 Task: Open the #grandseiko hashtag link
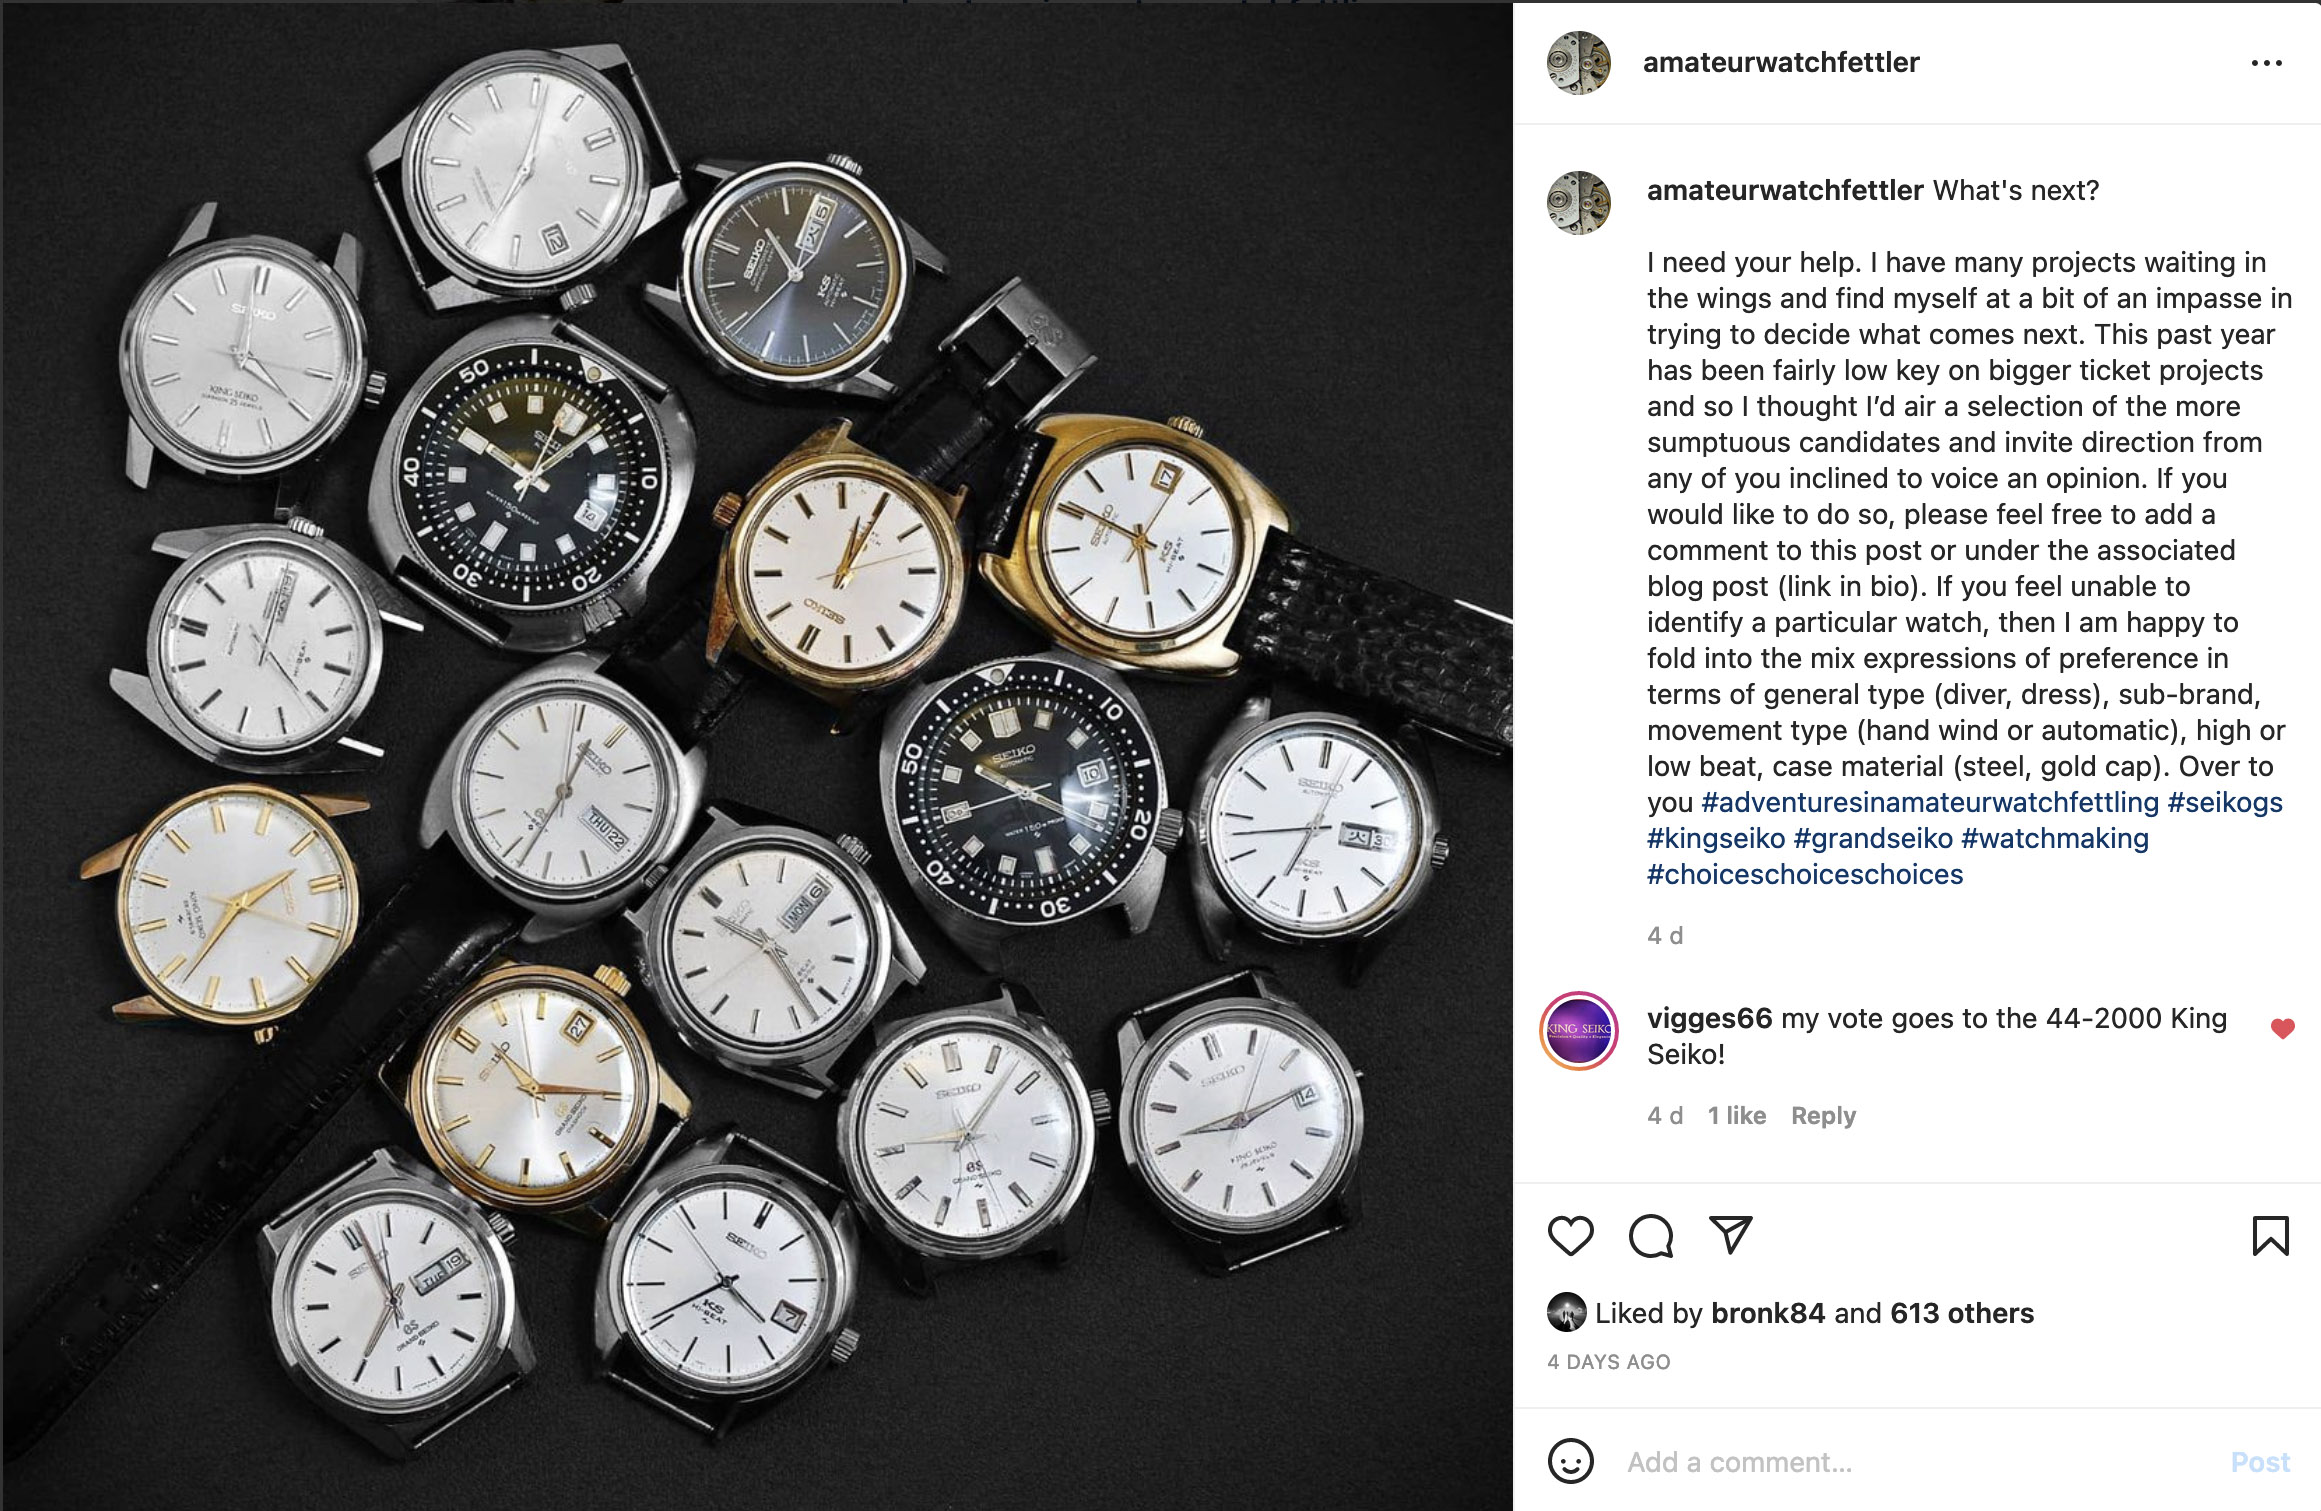coord(1873,838)
